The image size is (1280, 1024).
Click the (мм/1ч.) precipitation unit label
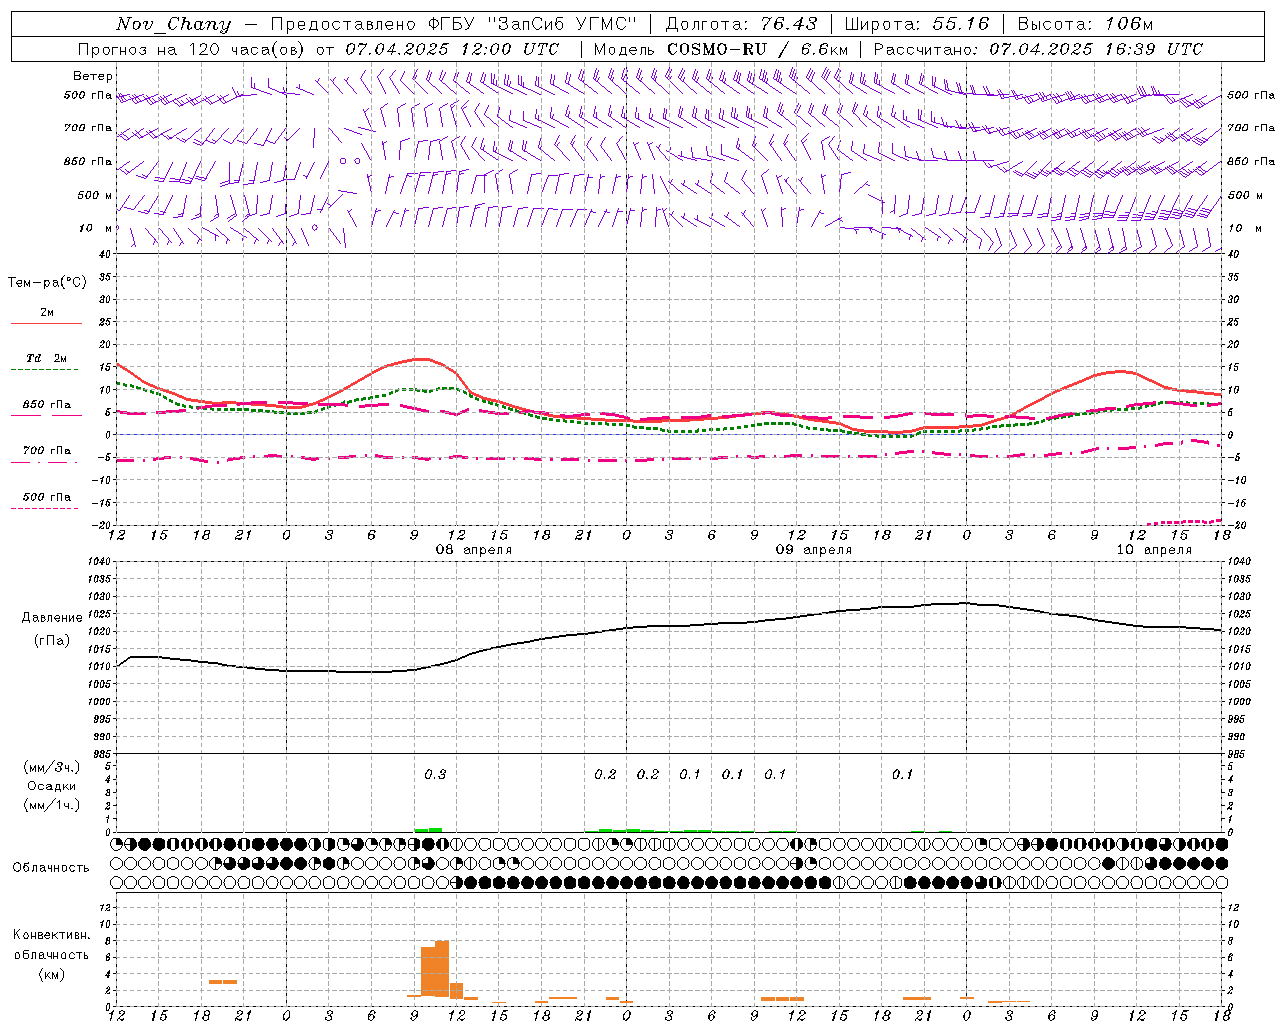52,805
